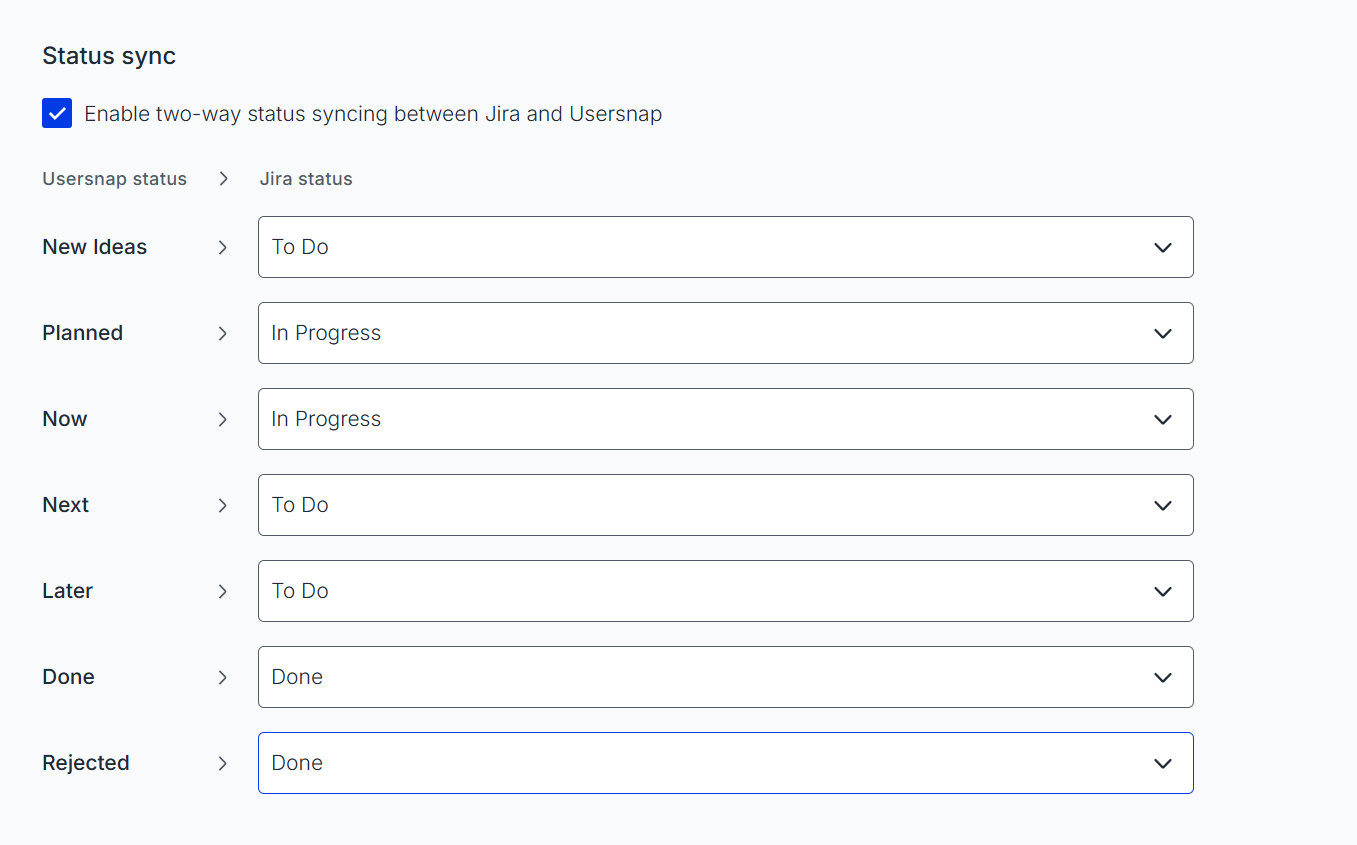Click the right arrow beside Now label
This screenshot has height=845, width=1357.
223,419
